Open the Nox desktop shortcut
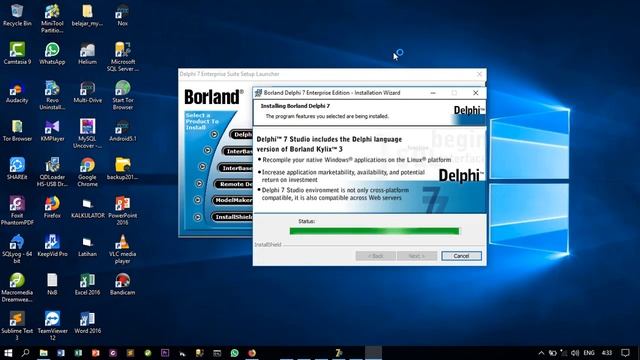Image resolution: width=640 pixels, height=360 pixels. tap(122, 15)
